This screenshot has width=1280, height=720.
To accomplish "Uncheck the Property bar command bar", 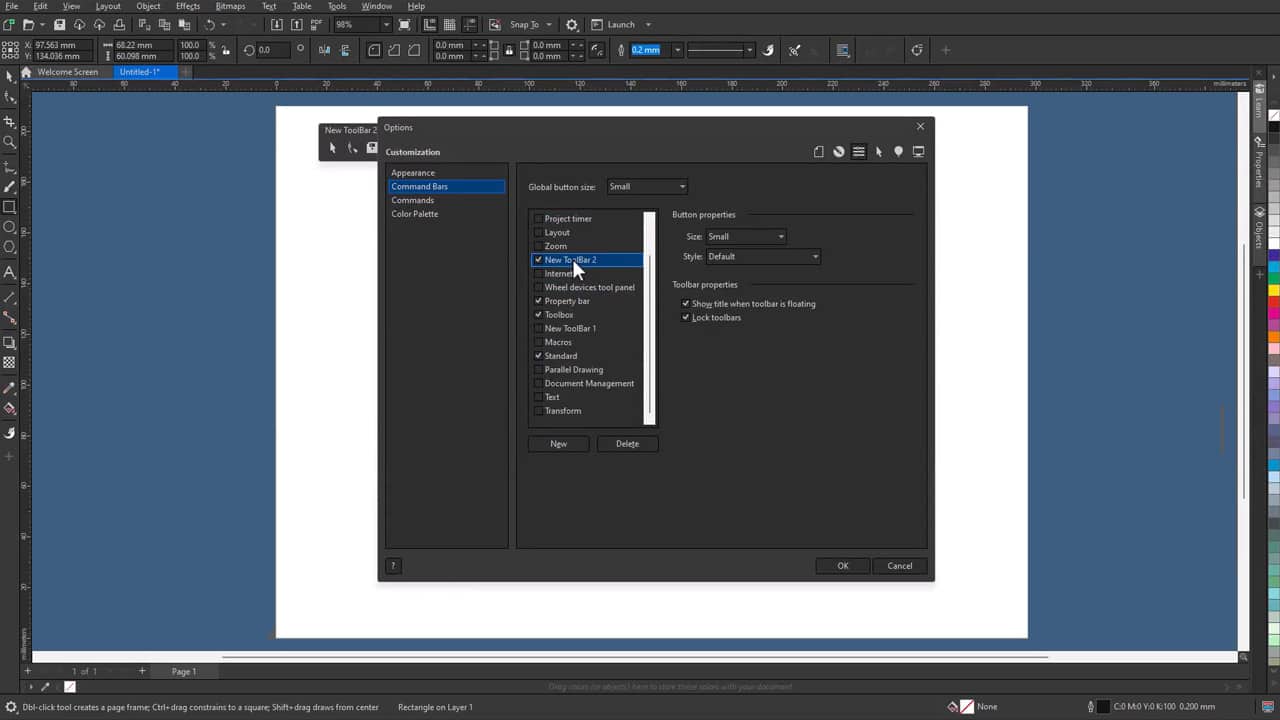I will click(539, 301).
